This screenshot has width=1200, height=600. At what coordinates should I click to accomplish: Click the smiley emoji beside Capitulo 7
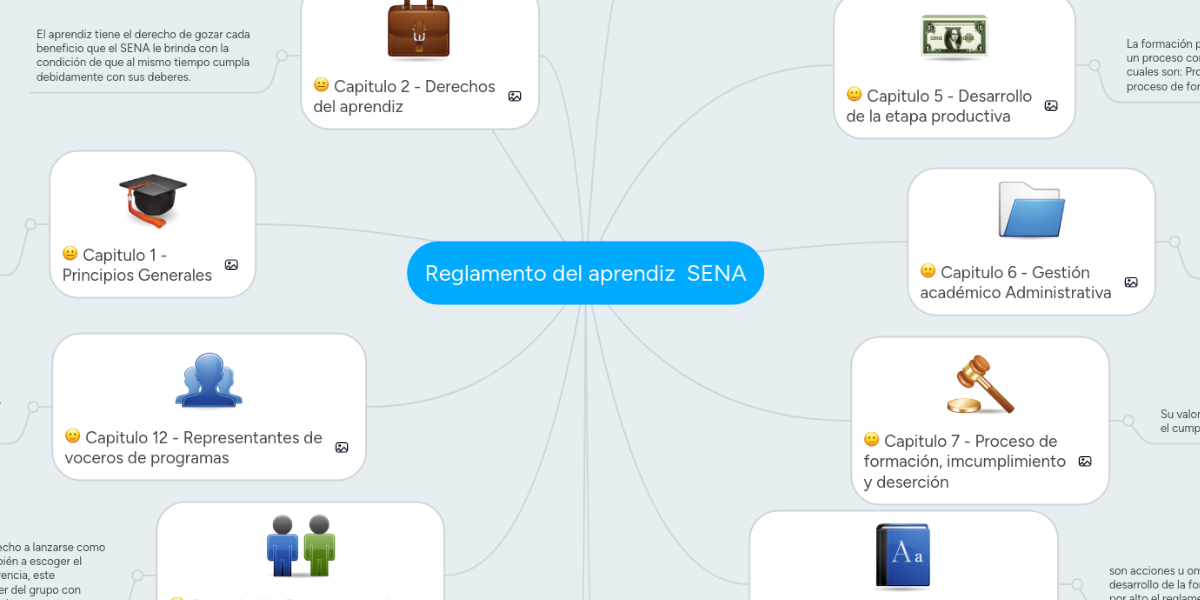click(872, 440)
